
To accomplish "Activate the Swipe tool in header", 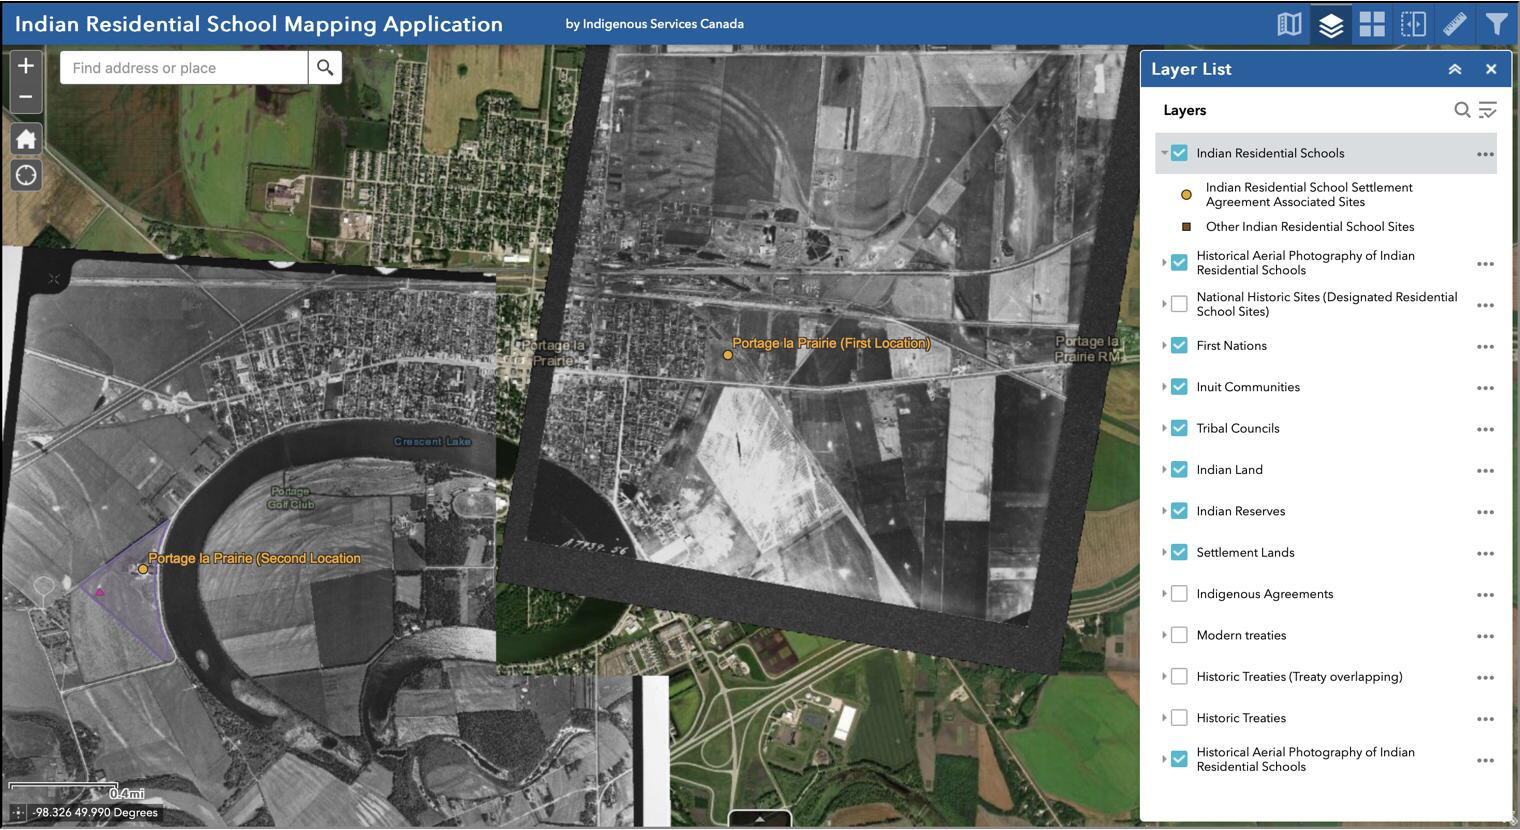I will click(1413, 24).
